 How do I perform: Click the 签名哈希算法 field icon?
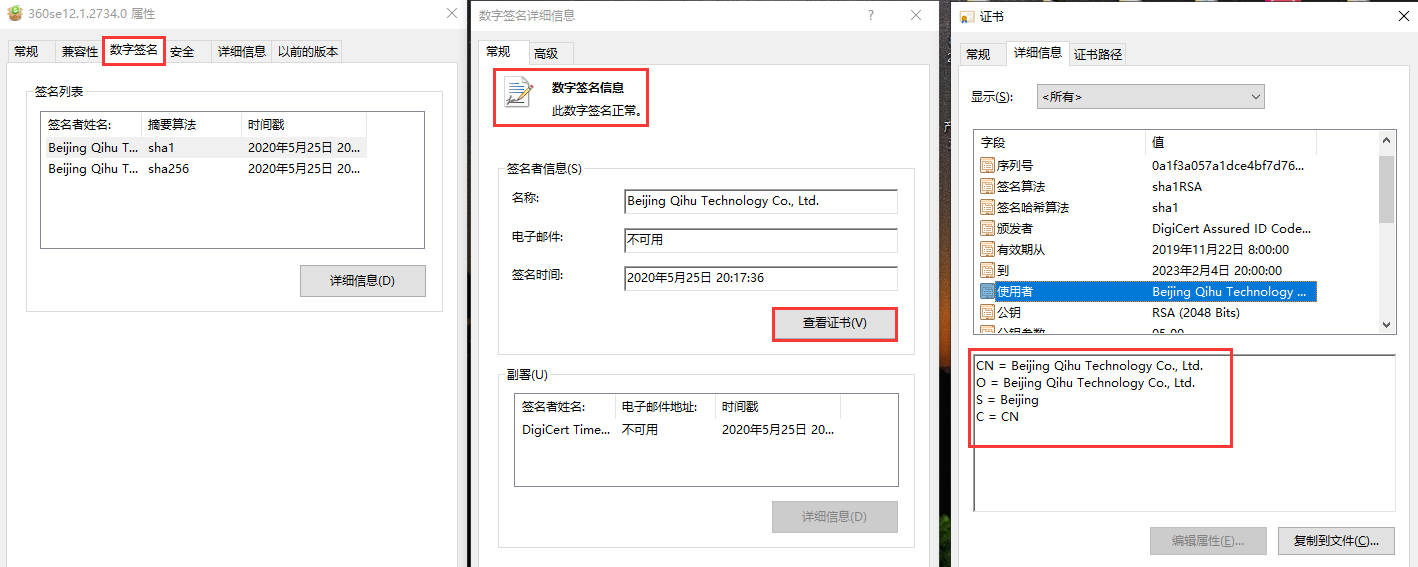coord(988,207)
